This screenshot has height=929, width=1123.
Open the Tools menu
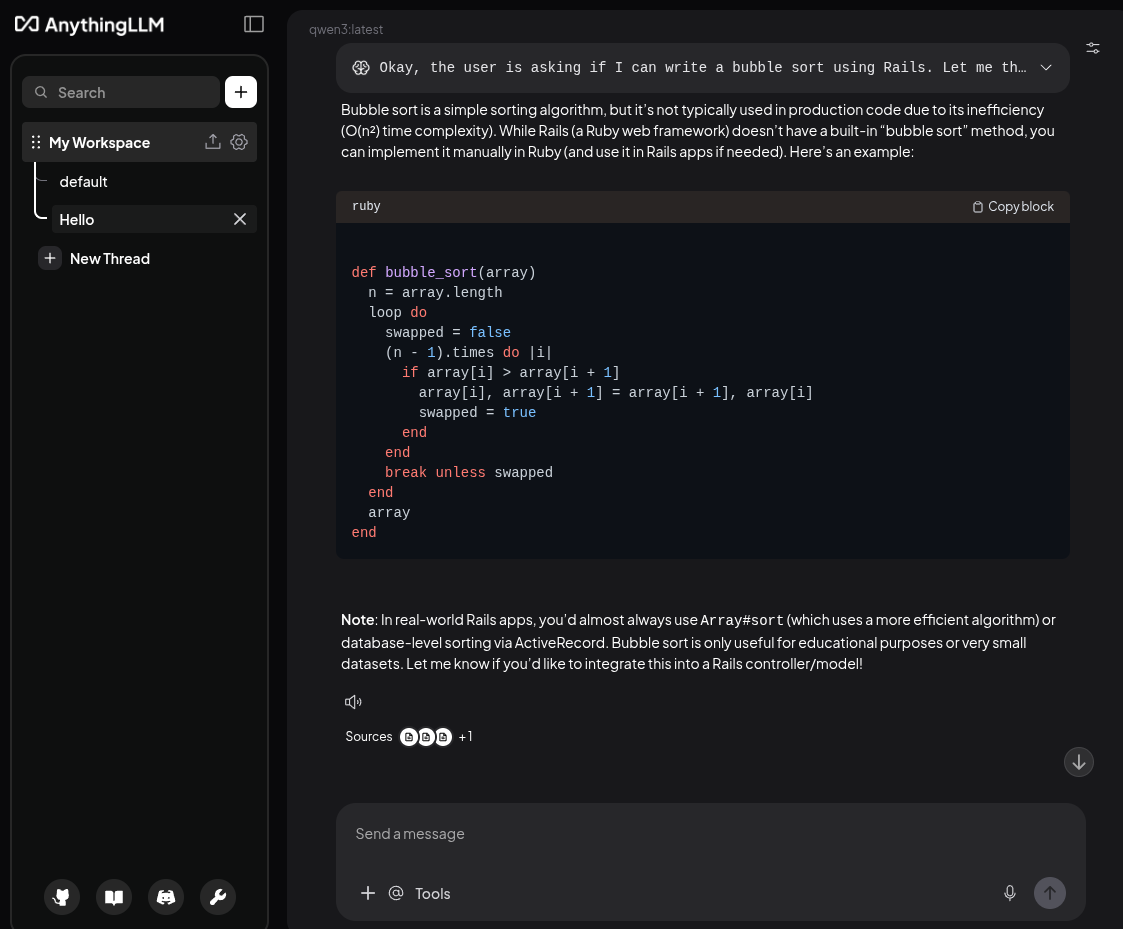click(433, 893)
